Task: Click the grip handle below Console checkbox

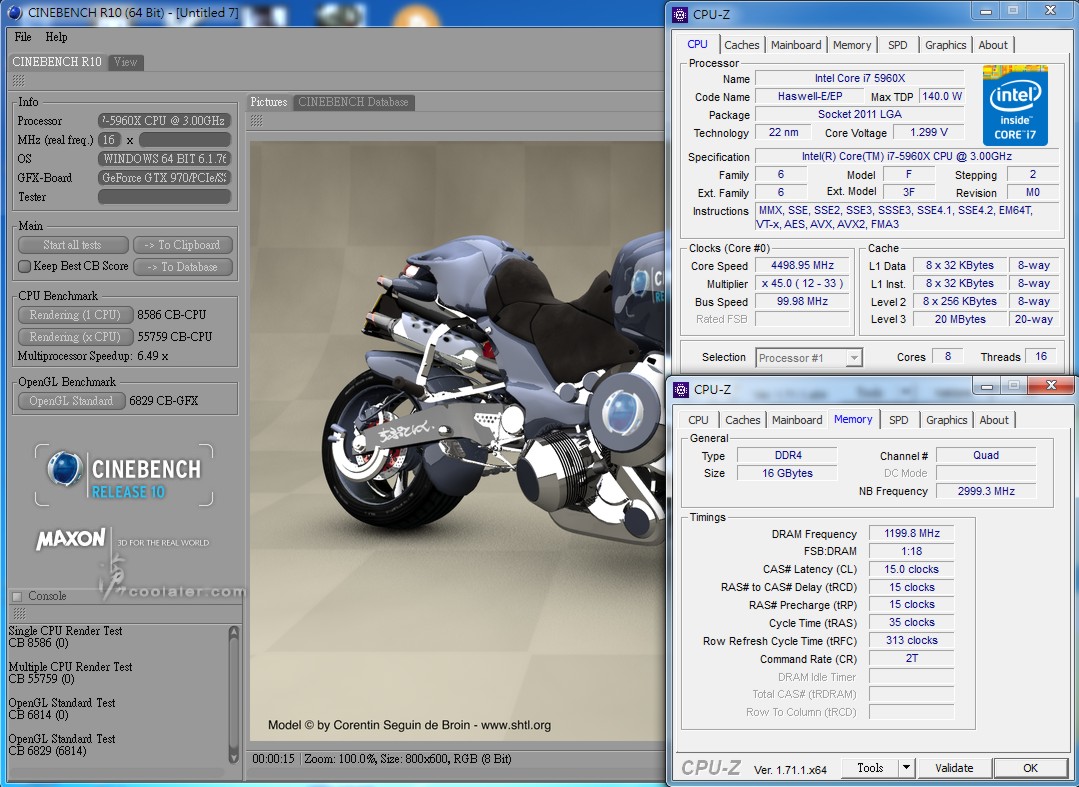Action: click(19, 613)
